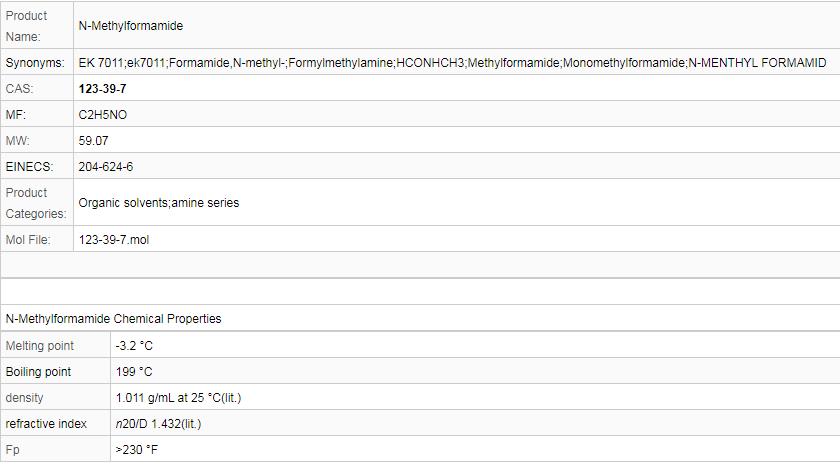
Task: Click the Melting point label
Action: point(40,346)
